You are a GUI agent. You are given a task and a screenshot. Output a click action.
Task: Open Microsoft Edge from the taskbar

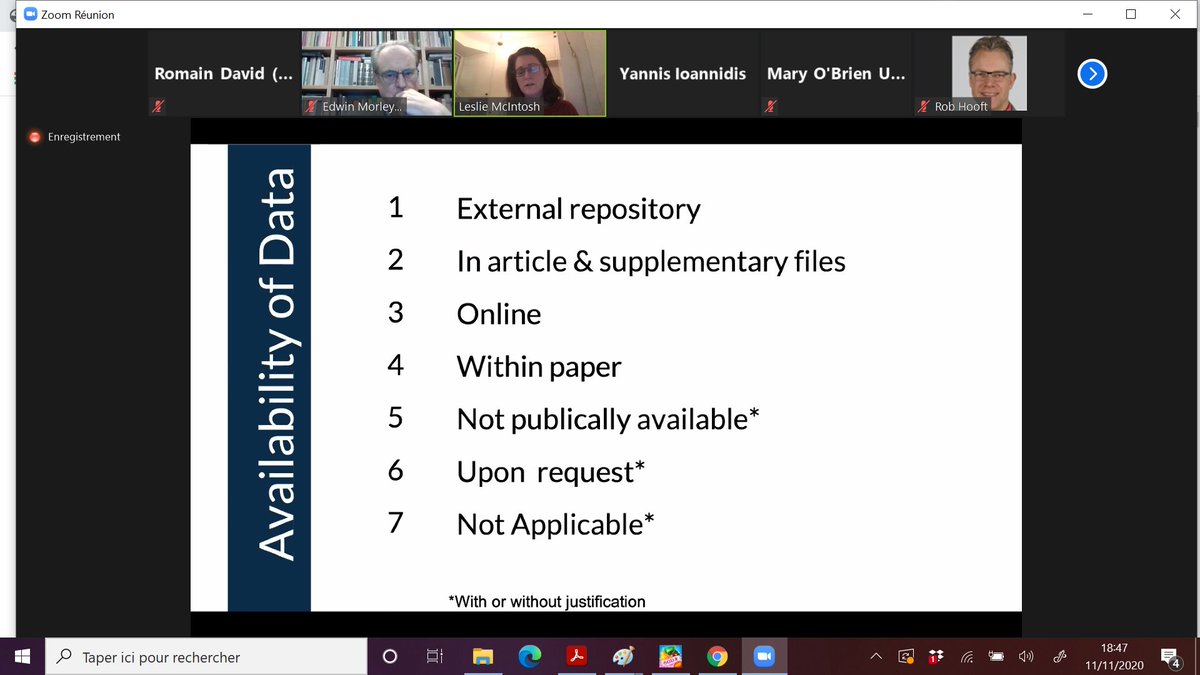(530, 656)
